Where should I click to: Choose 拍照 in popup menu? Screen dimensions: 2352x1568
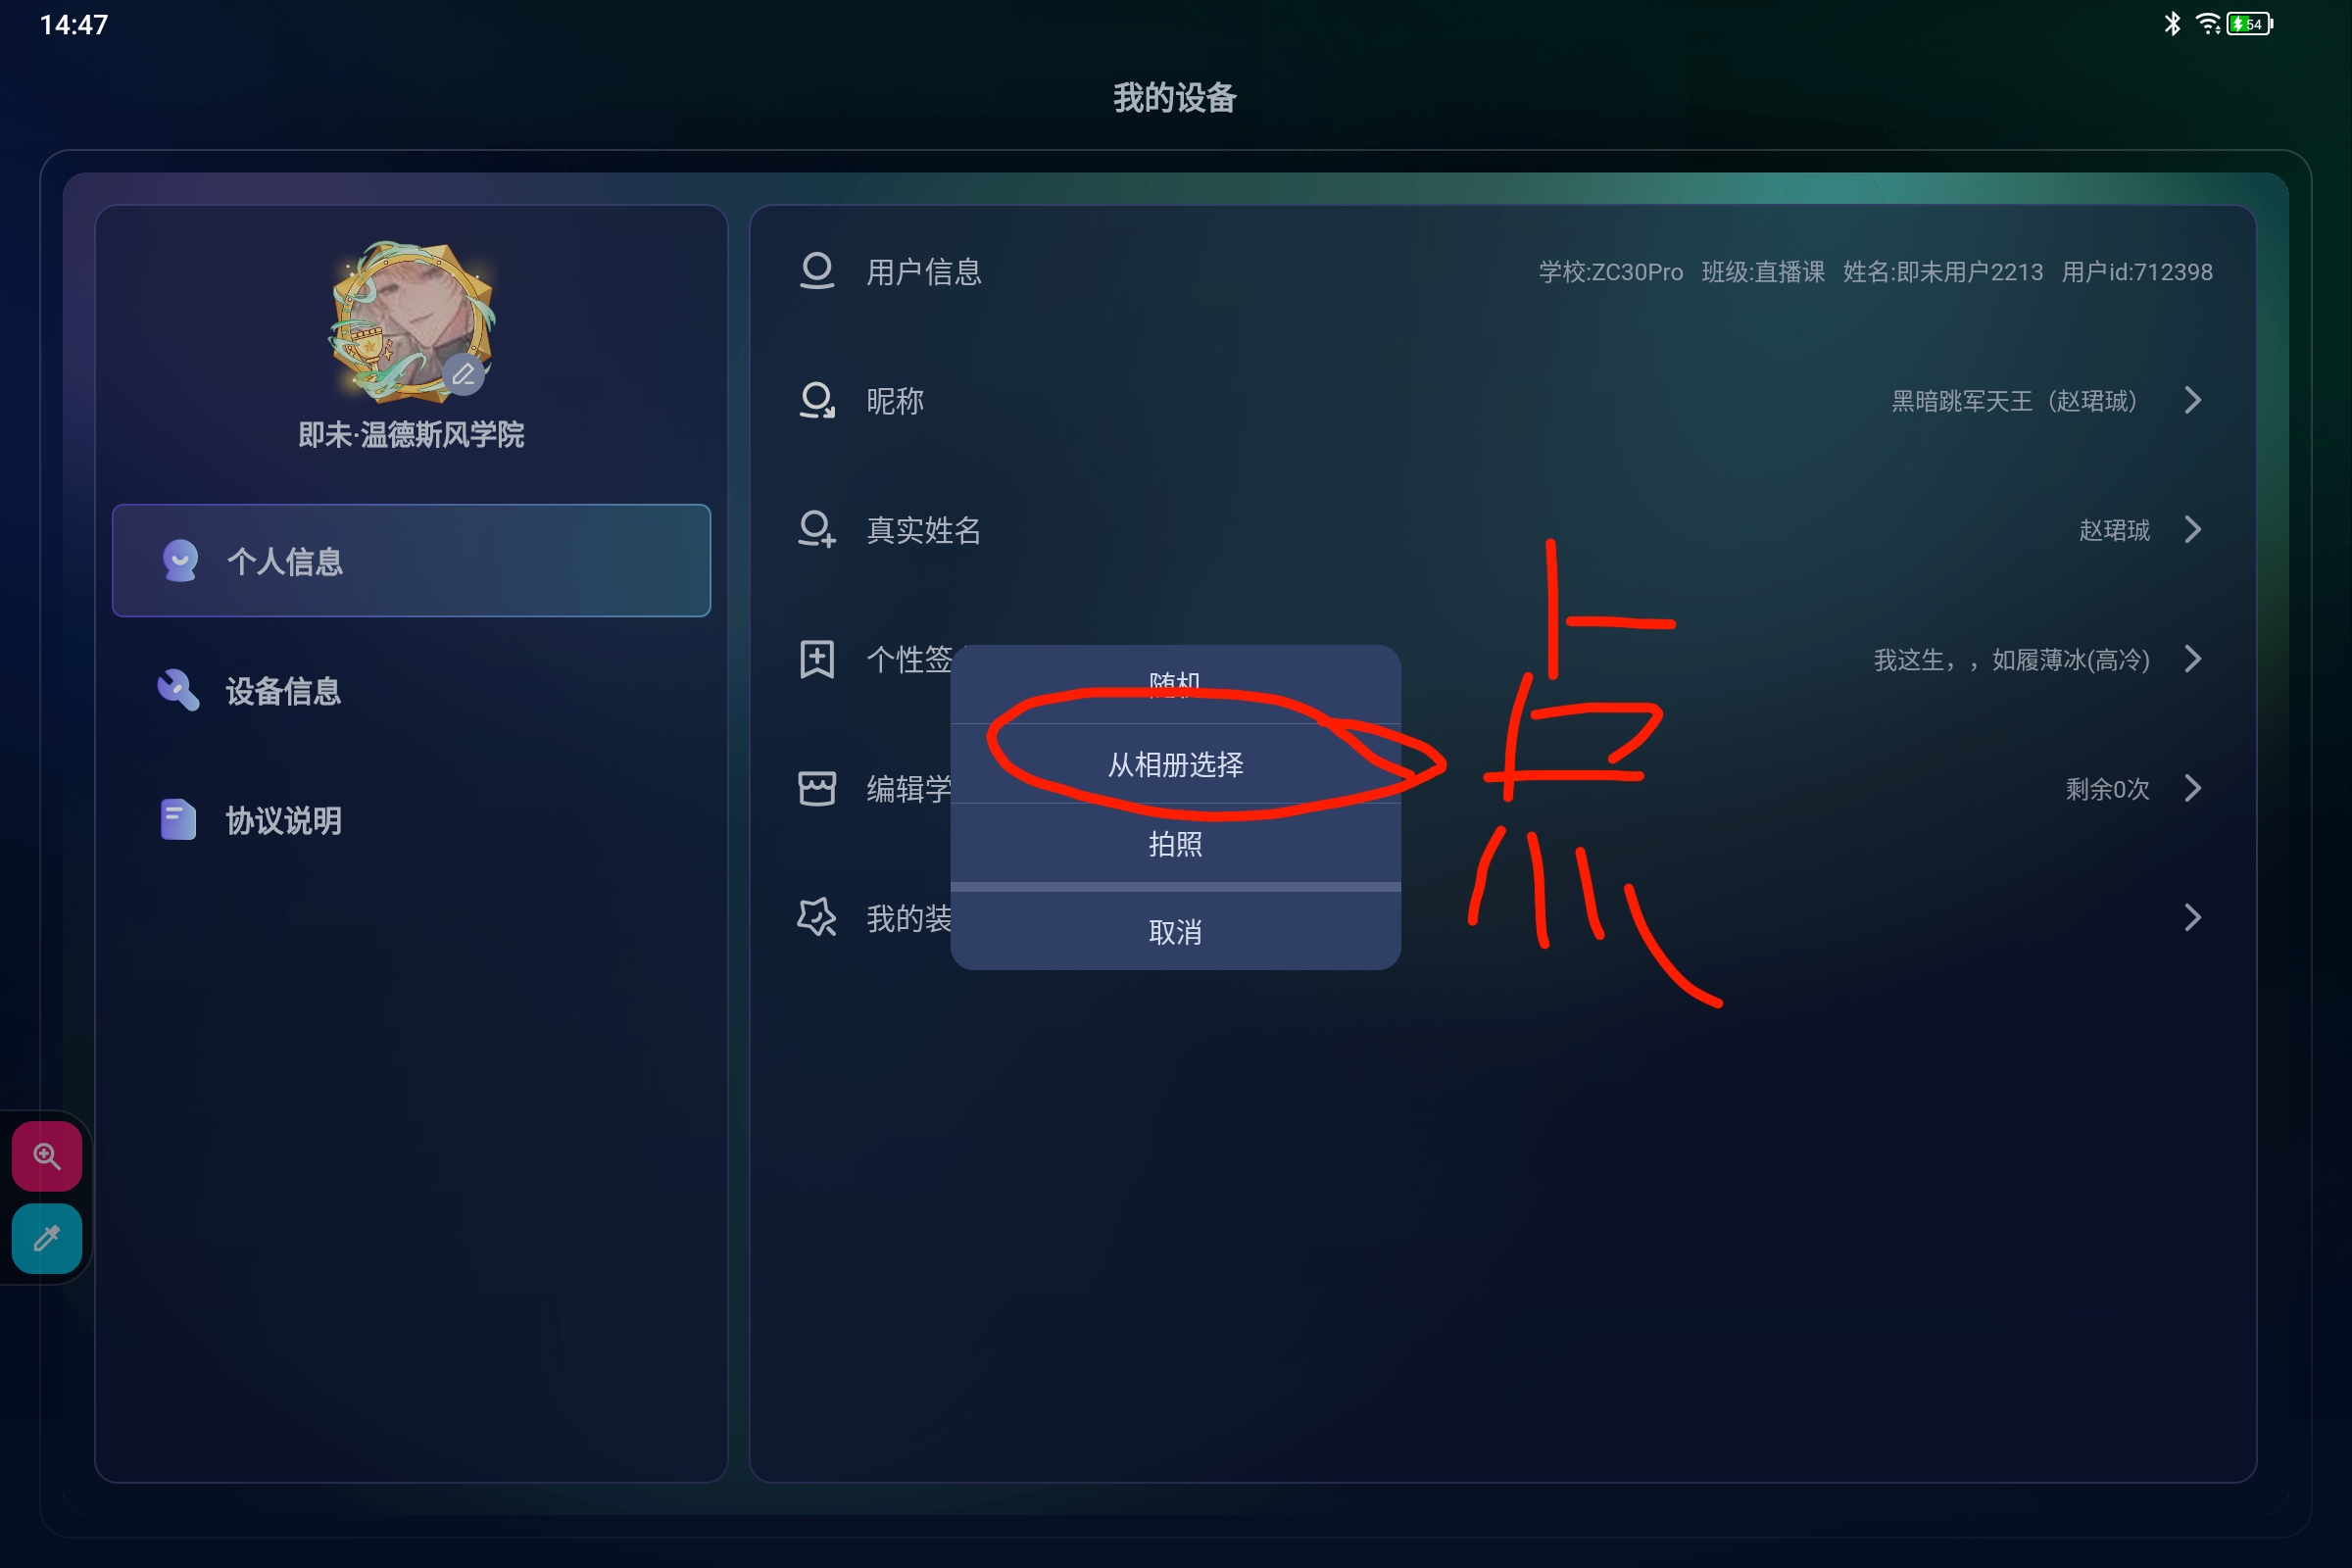coord(1175,844)
